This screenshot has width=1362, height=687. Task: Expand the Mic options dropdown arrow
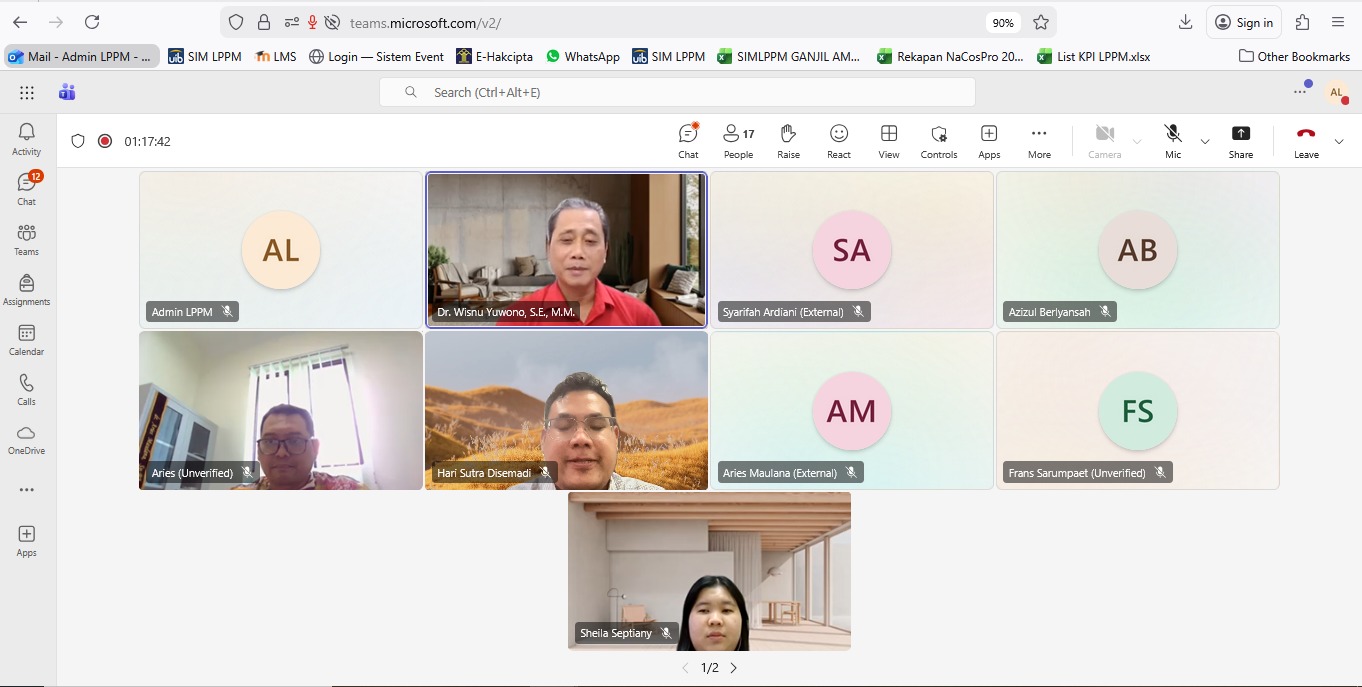tap(1205, 141)
